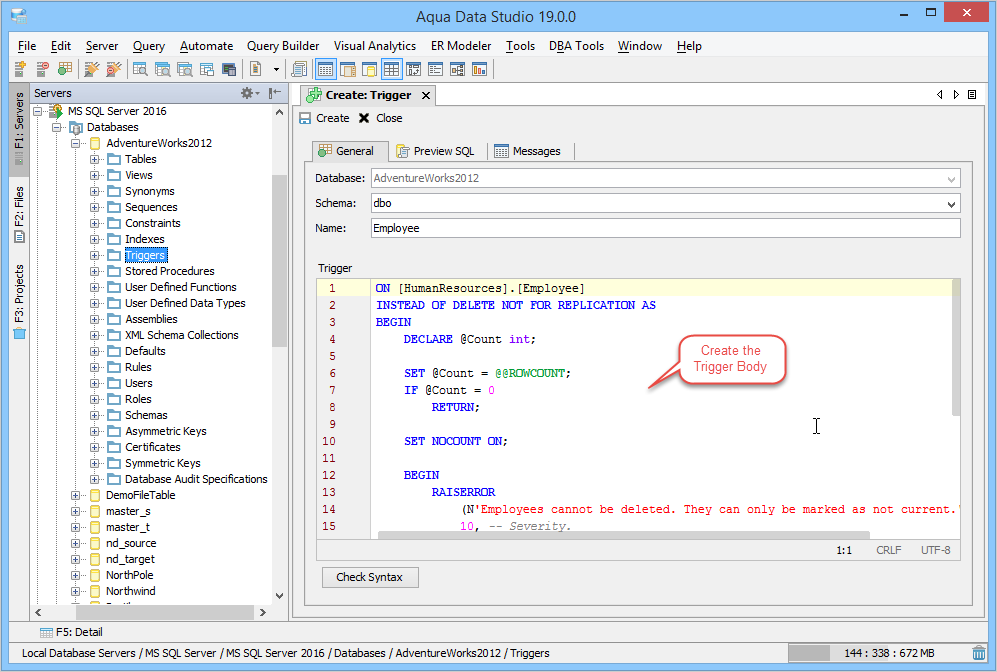Click the trigger editor horizontal scrollbar

tap(620, 535)
